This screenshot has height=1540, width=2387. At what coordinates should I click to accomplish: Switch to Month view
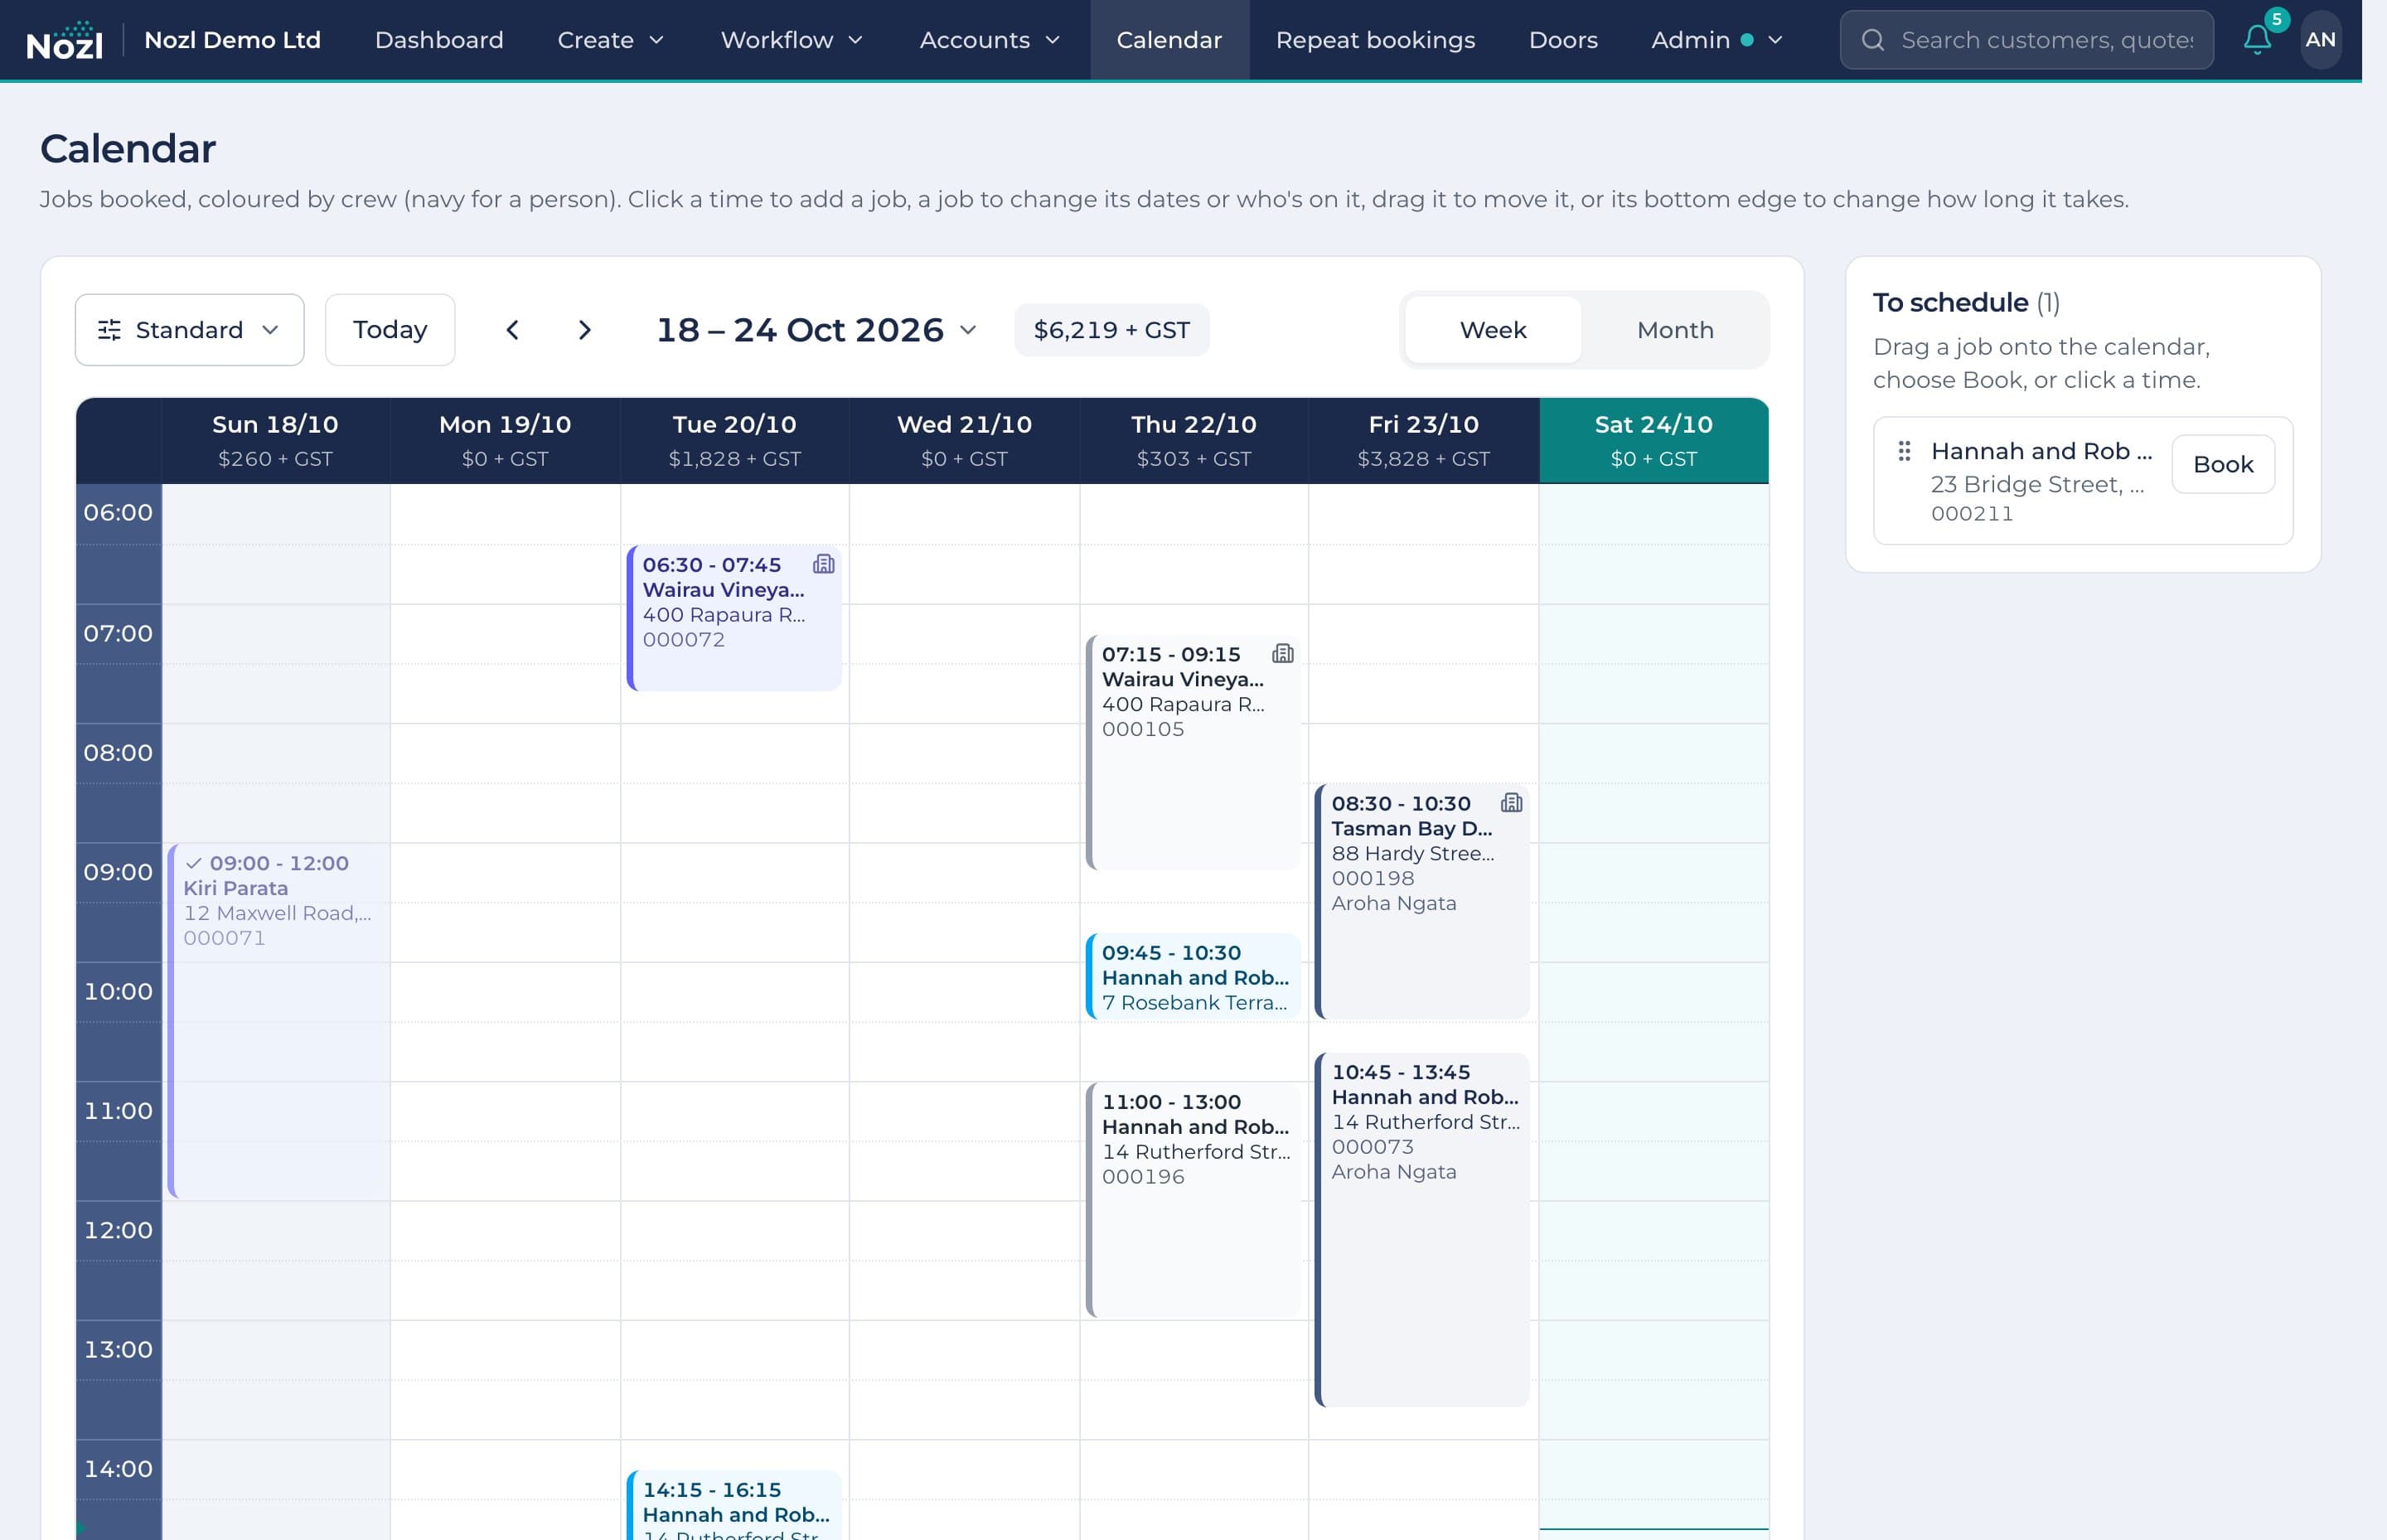(1675, 330)
